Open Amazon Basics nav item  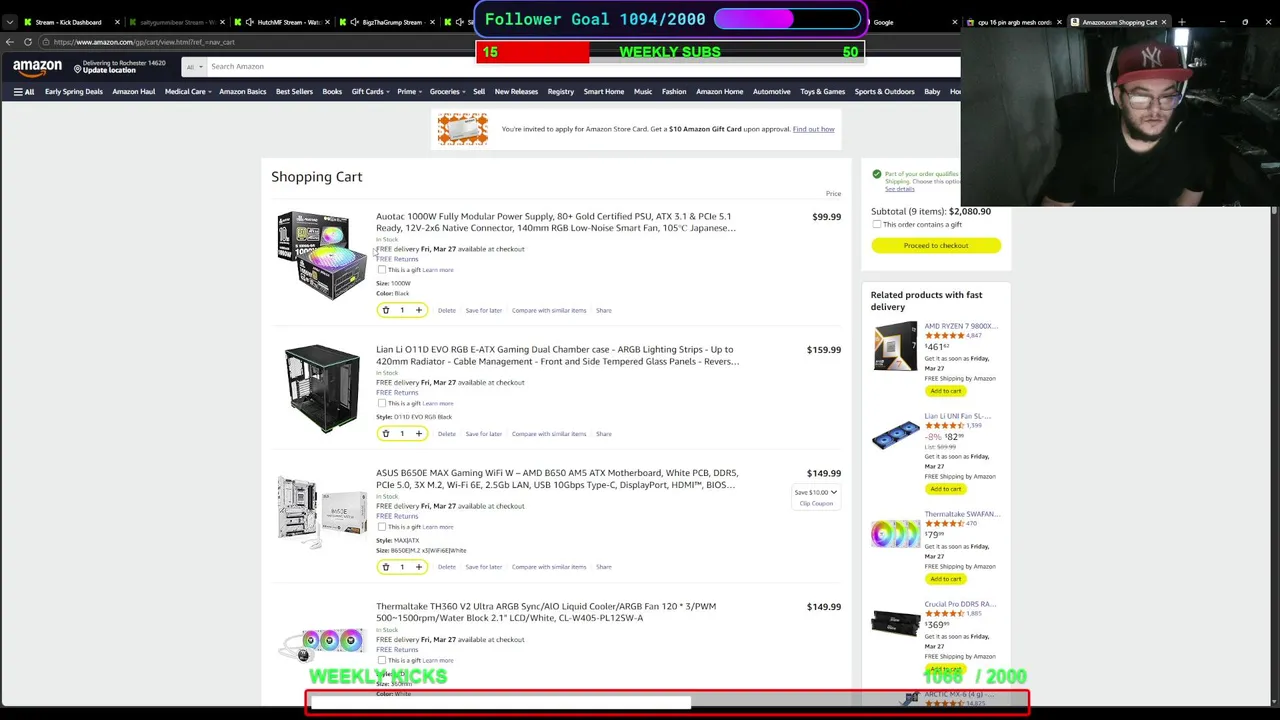(x=243, y=92)
